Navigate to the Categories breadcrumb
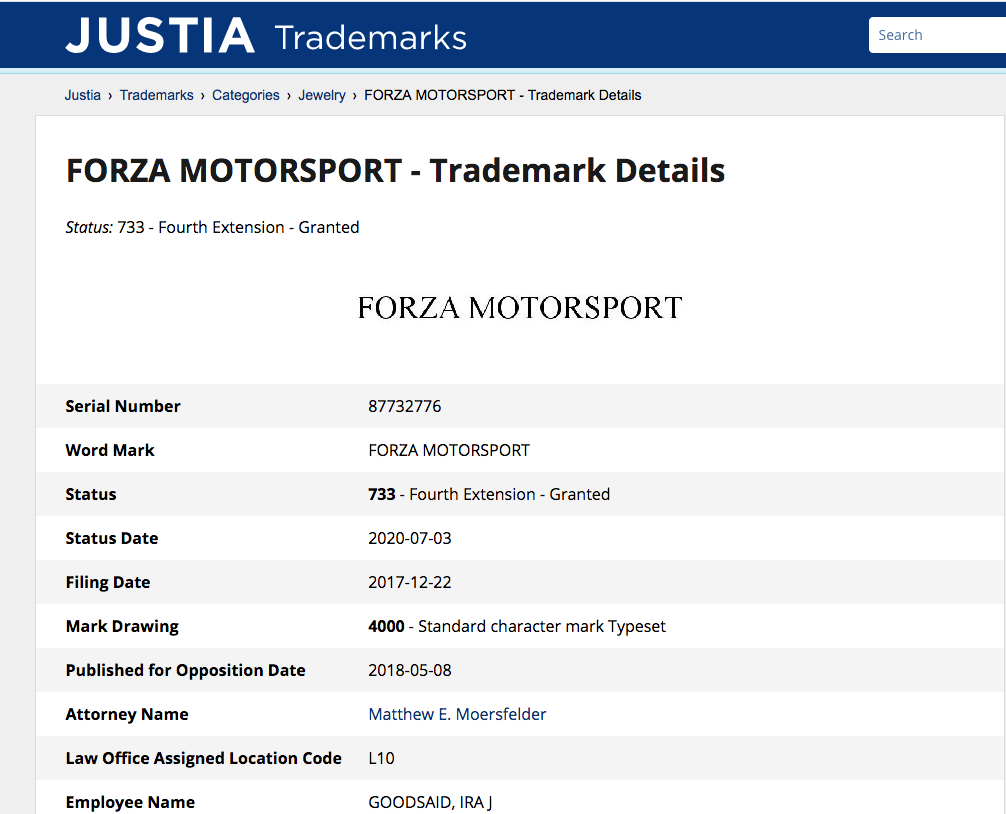The image size is (1006, 814). pyautogui.click(x=245, y=95)
